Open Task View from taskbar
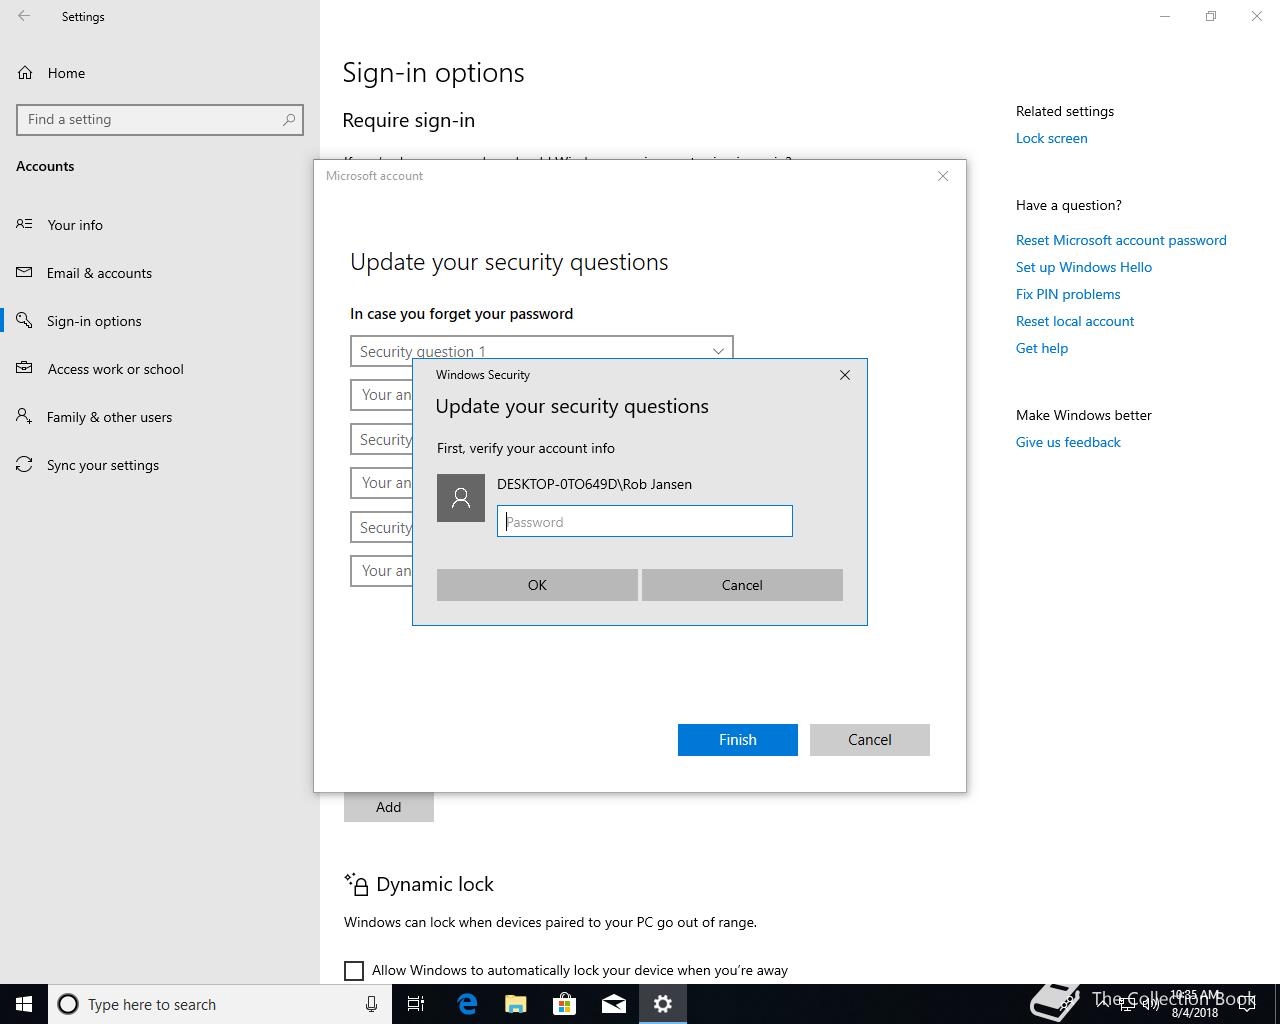 [x=416, y=1004]
